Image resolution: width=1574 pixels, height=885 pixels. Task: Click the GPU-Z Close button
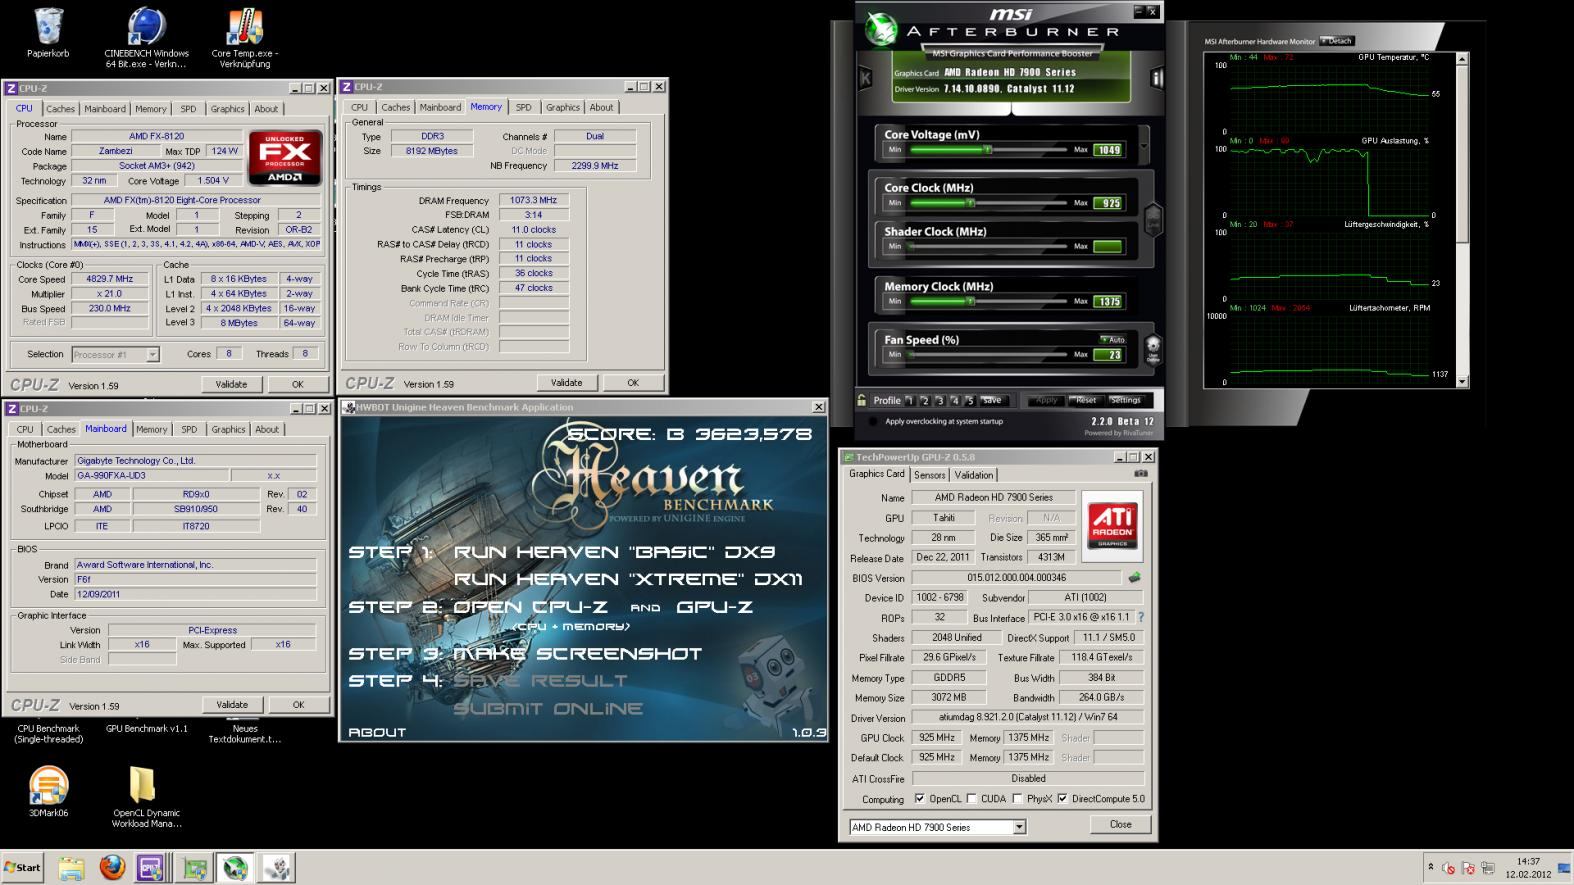pos(1120,824)
